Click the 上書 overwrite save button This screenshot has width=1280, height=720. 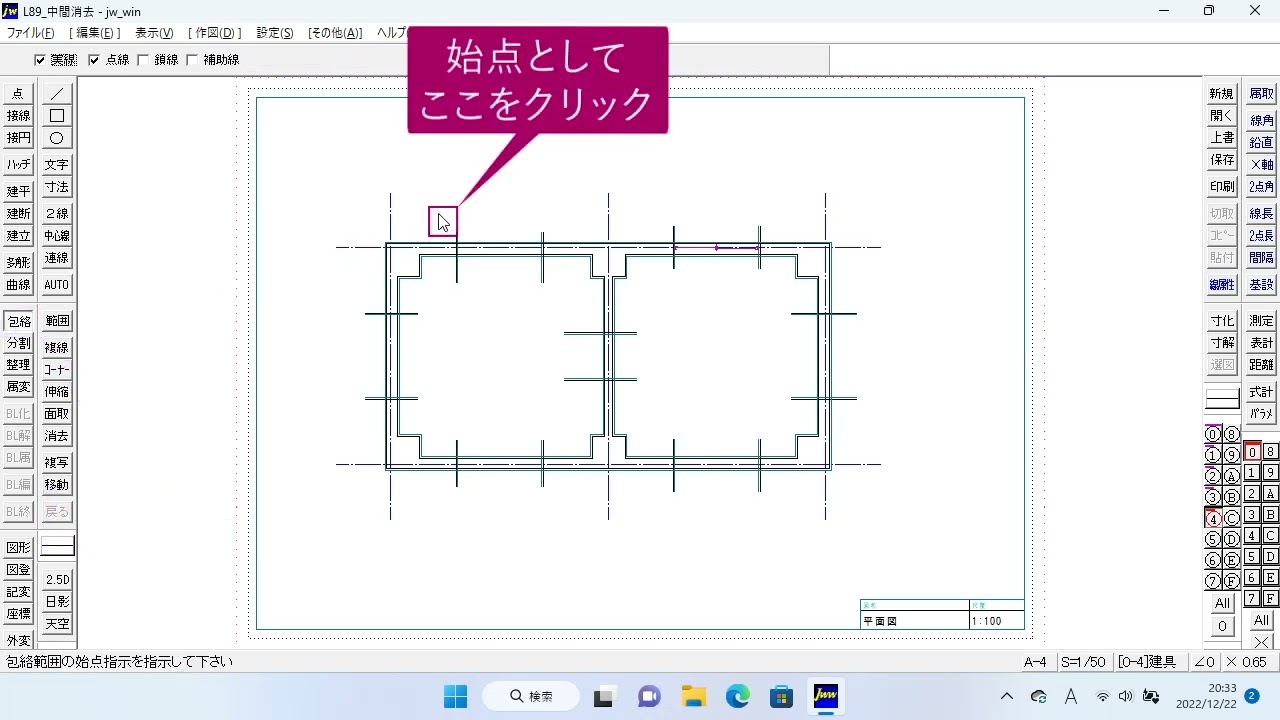click(x=1222, y=138)
